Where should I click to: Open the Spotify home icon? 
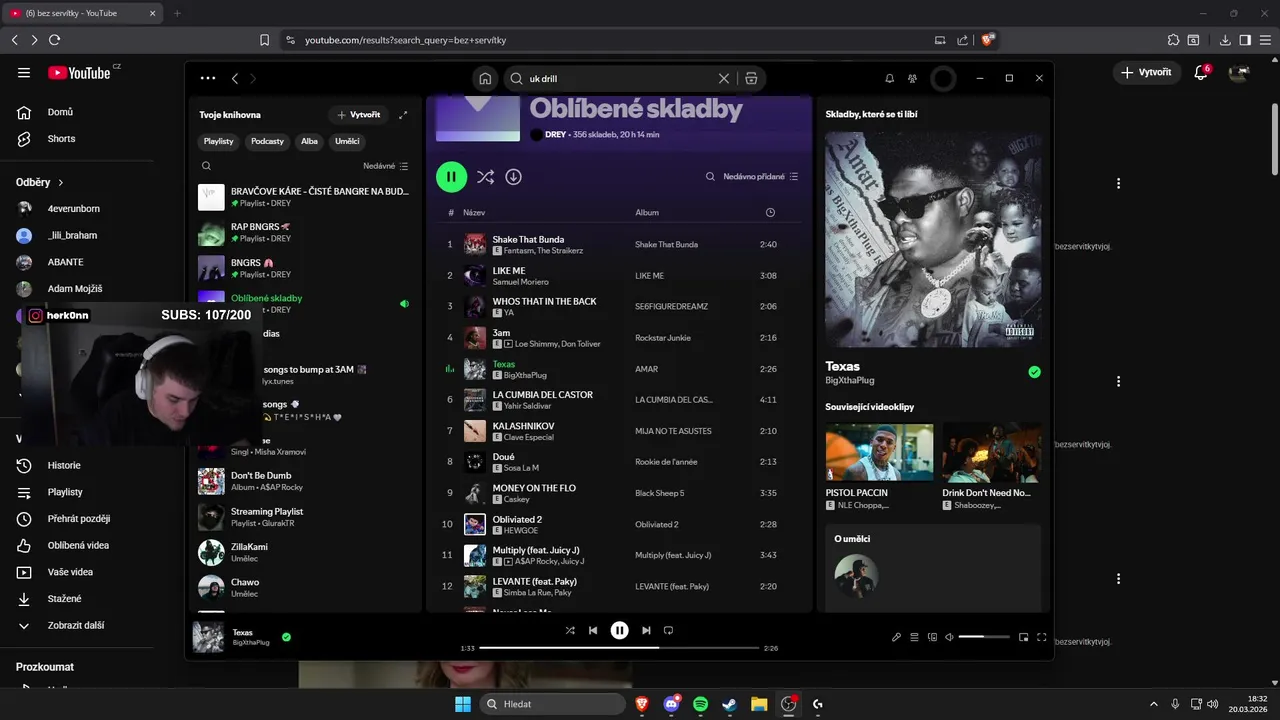point(485,78)
